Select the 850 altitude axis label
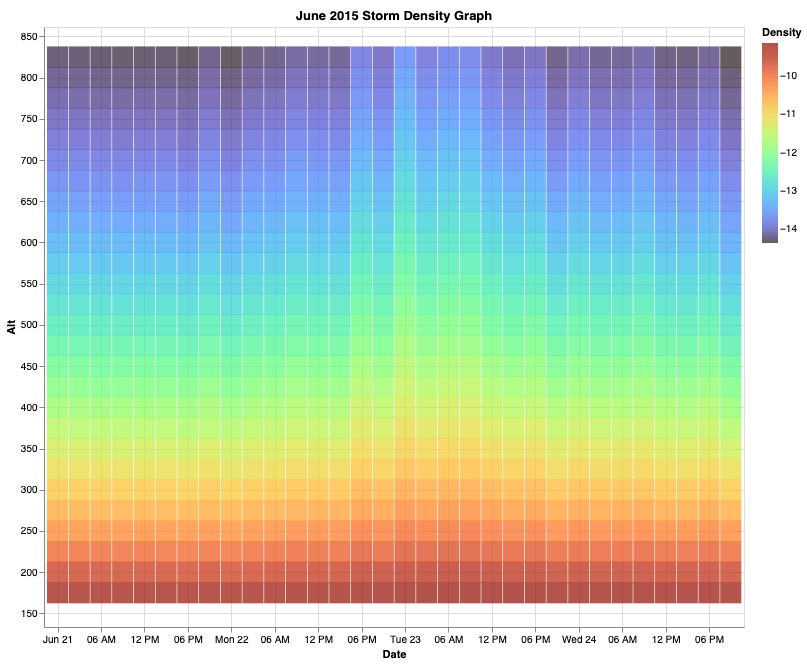Viewport: 807px width, 664px height. coord(28,37)
